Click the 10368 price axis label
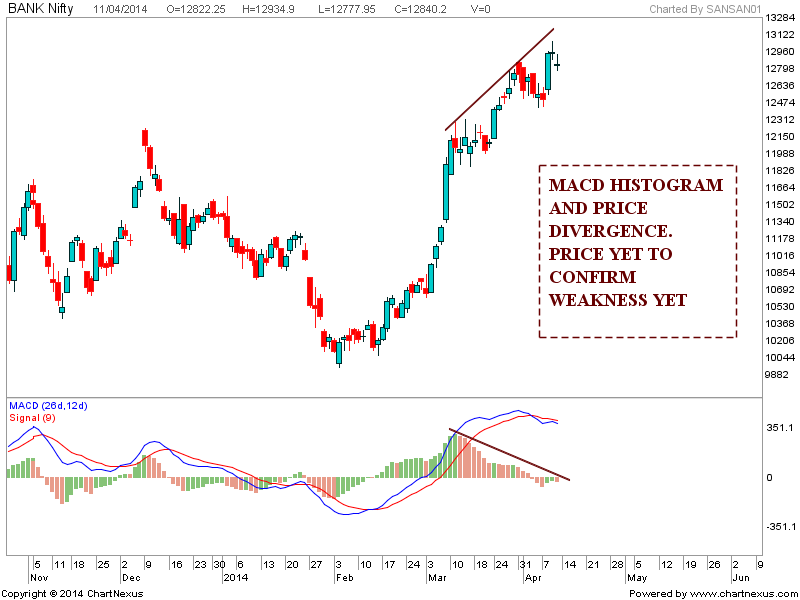This screenshot has width=800, height=600. (780, 323)
